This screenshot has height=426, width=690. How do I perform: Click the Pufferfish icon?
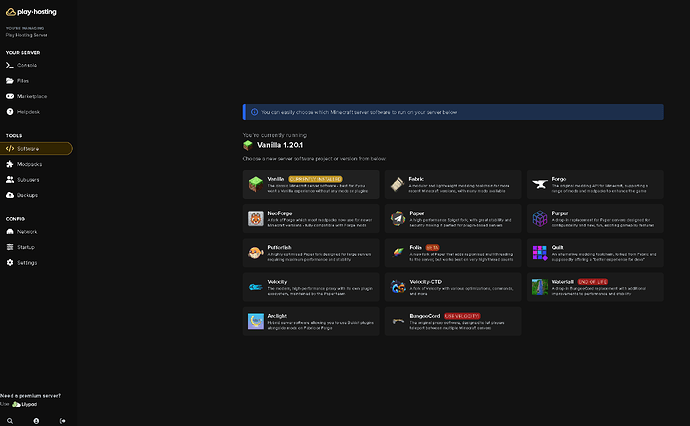point(255,253)
